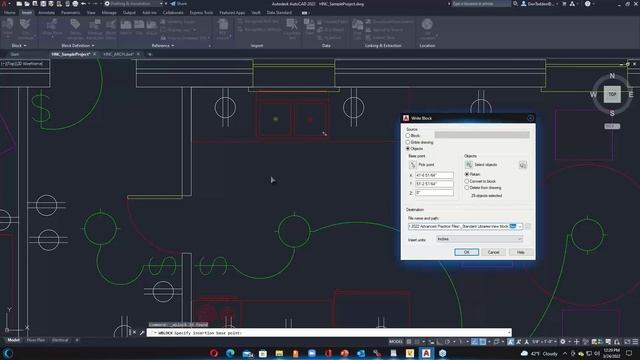Viewport: 640px width, 360px height.
Task: Click the Customization menu icon in status bar
Action: click(x=635, y=342)
